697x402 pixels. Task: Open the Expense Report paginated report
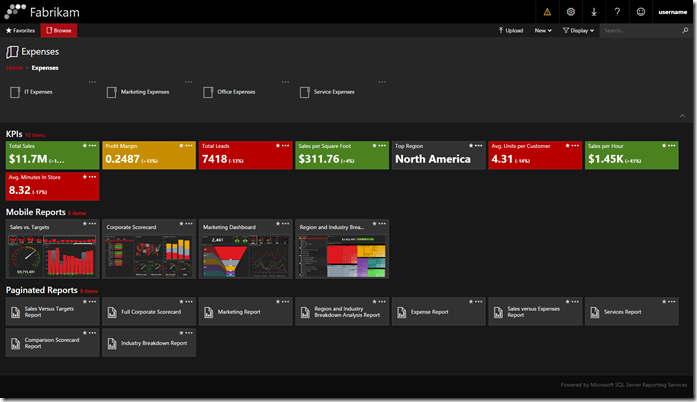point(430,312)
